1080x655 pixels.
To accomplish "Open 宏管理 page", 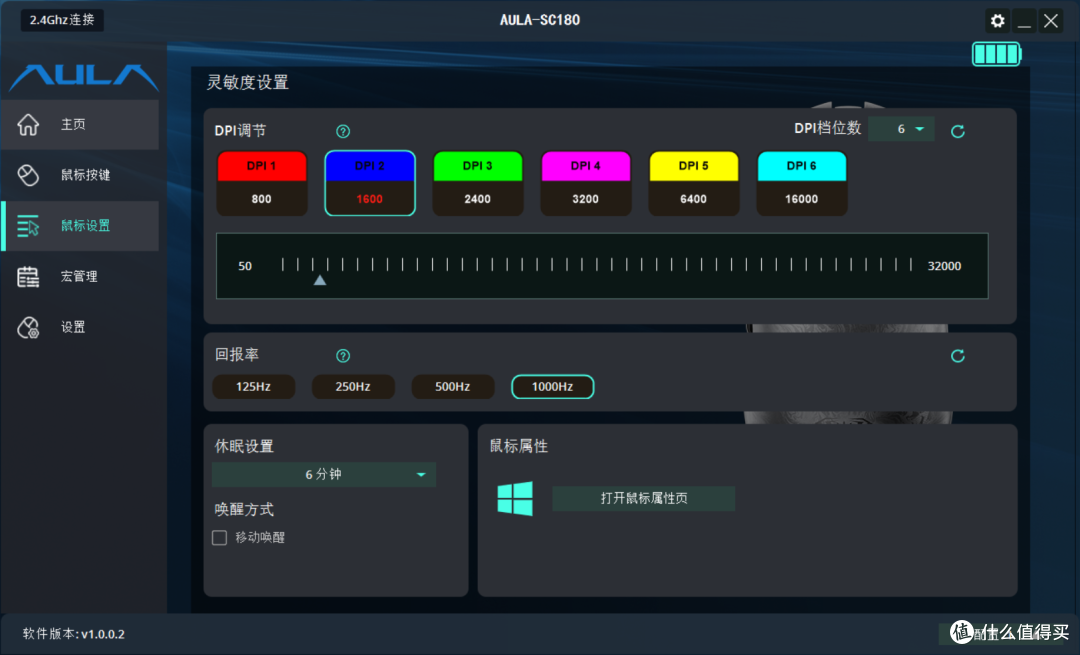I will point(80,277).
